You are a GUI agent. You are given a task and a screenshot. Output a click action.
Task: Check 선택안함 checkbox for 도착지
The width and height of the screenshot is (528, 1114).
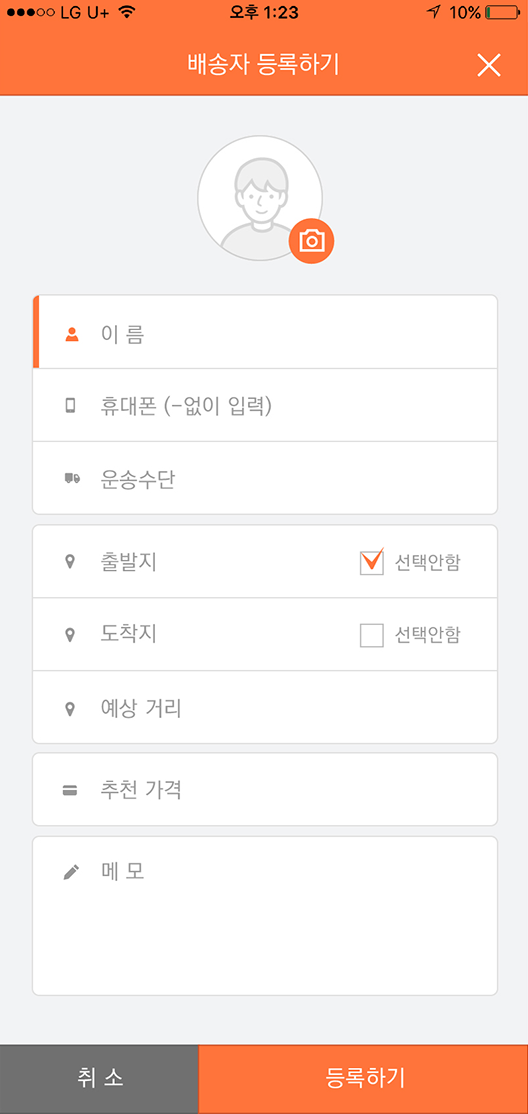(372, 635)
